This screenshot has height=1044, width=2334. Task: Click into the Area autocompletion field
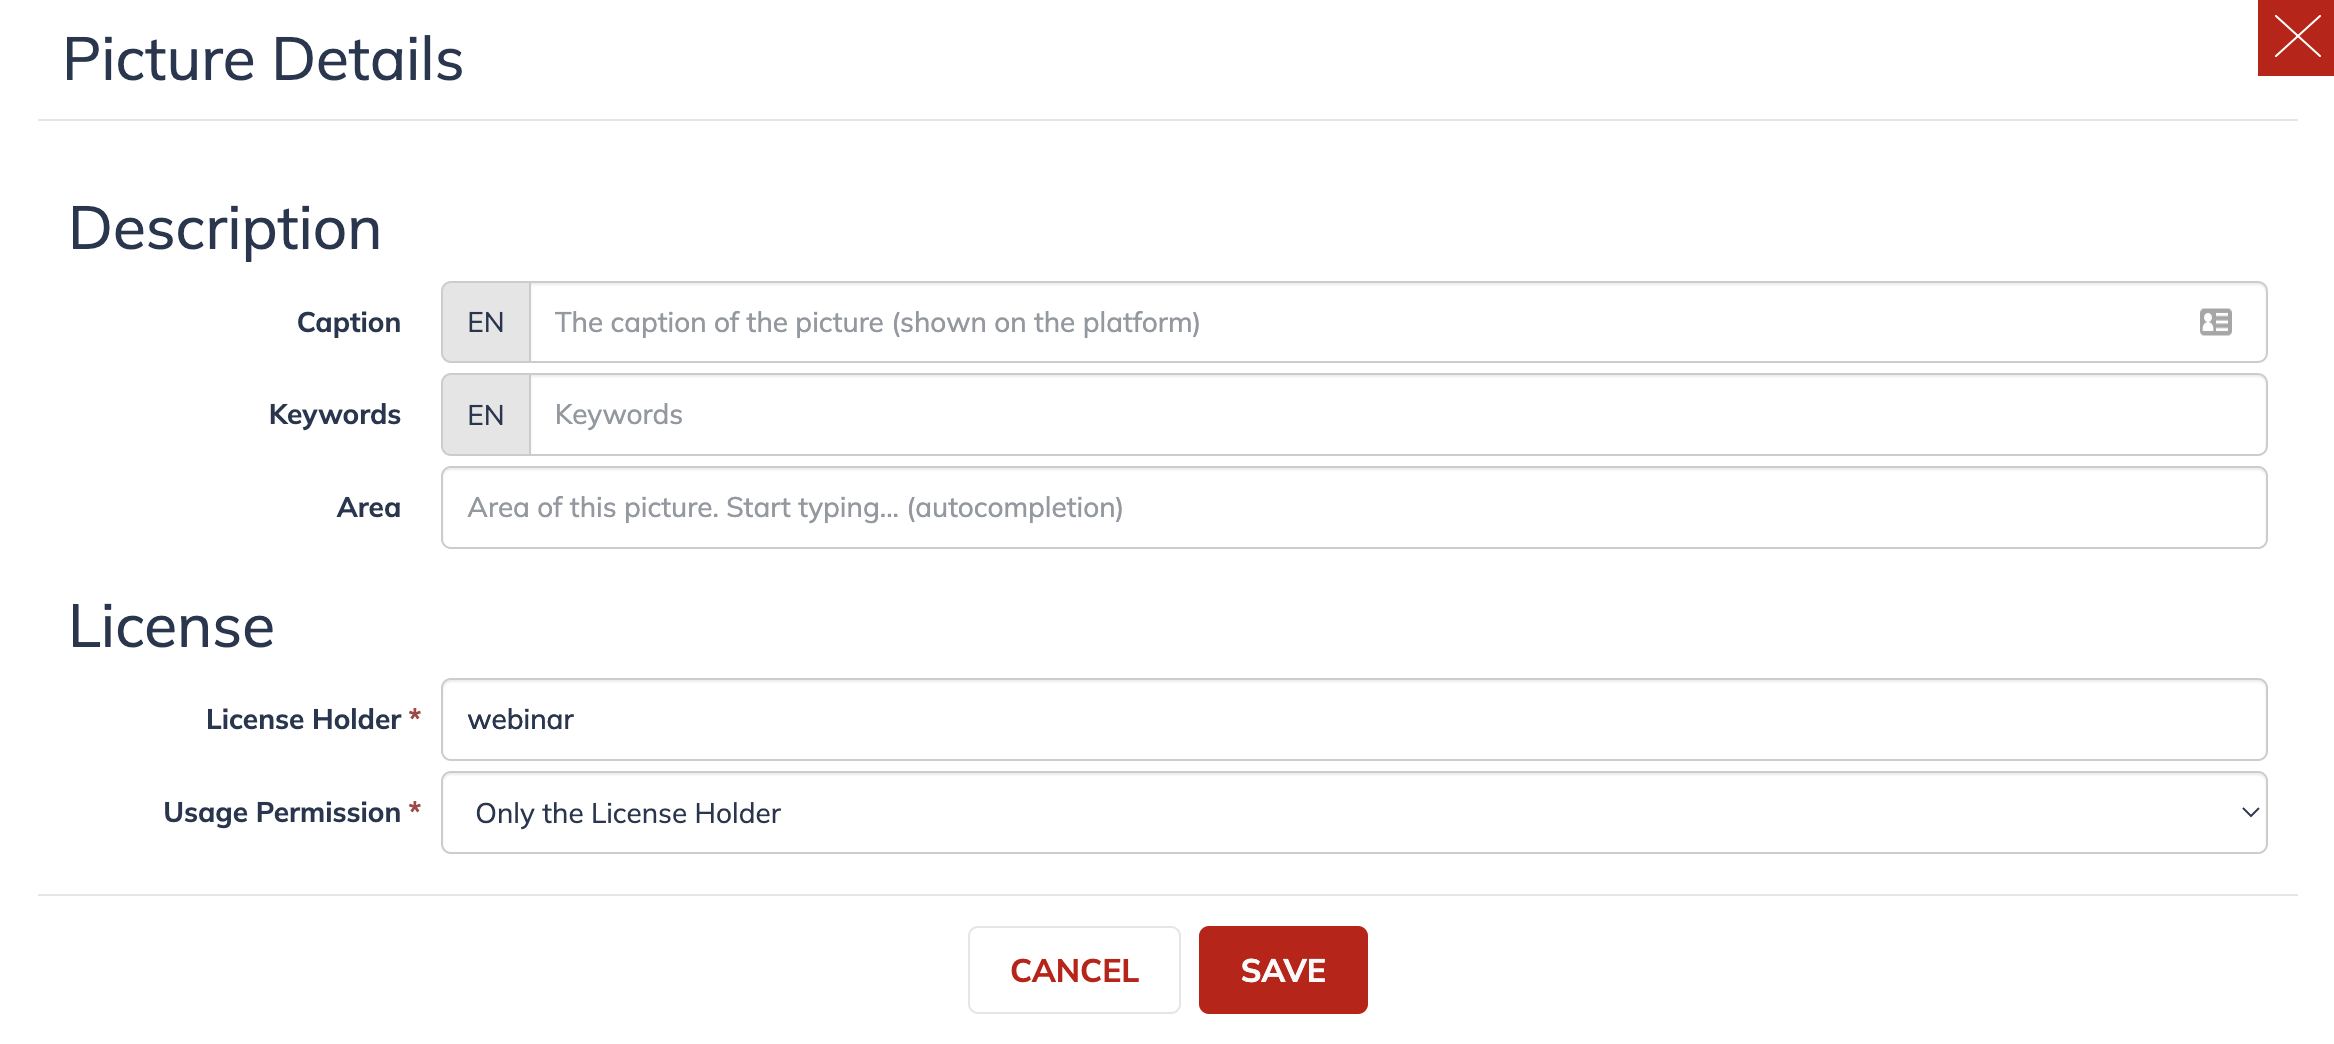(x=1354, y=508)
